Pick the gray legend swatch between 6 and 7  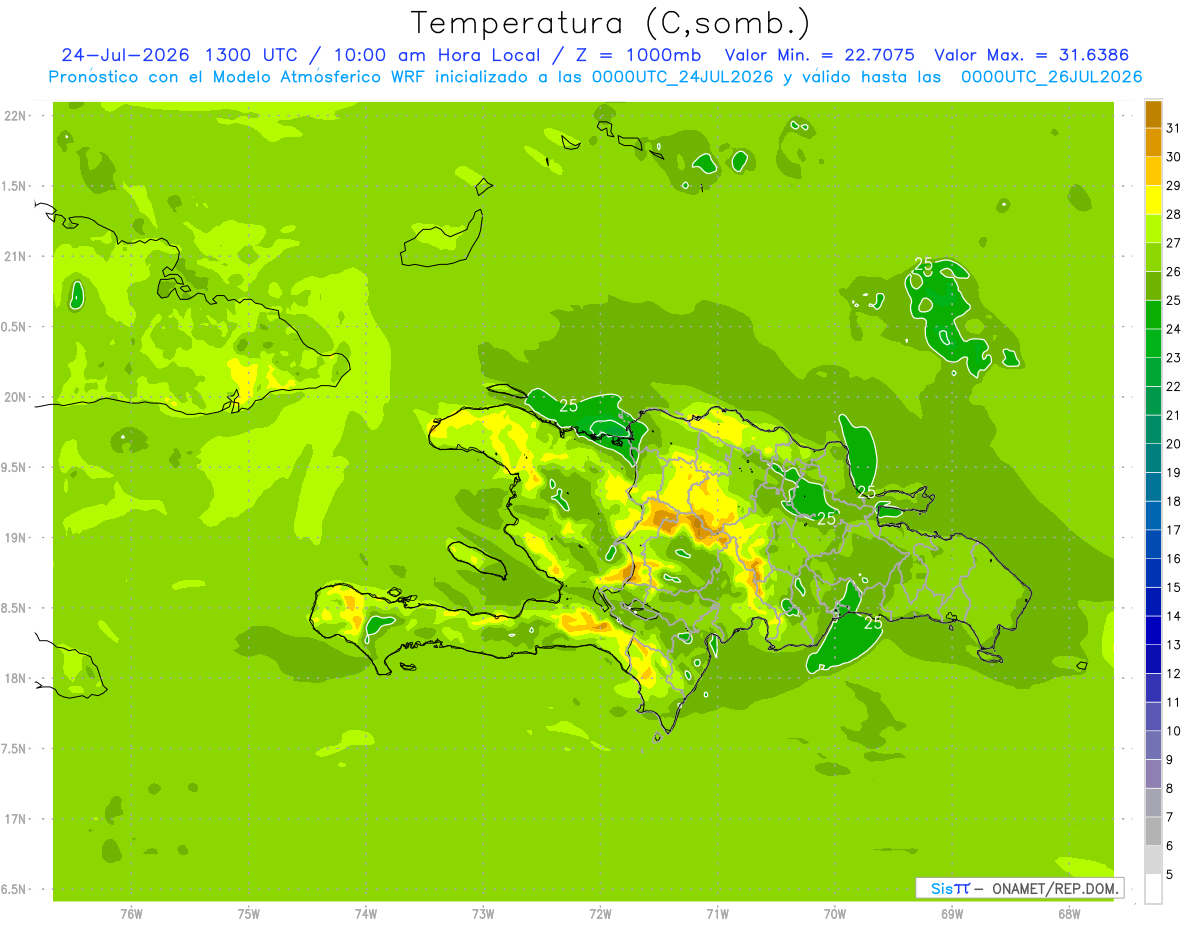click(1153, 831)
